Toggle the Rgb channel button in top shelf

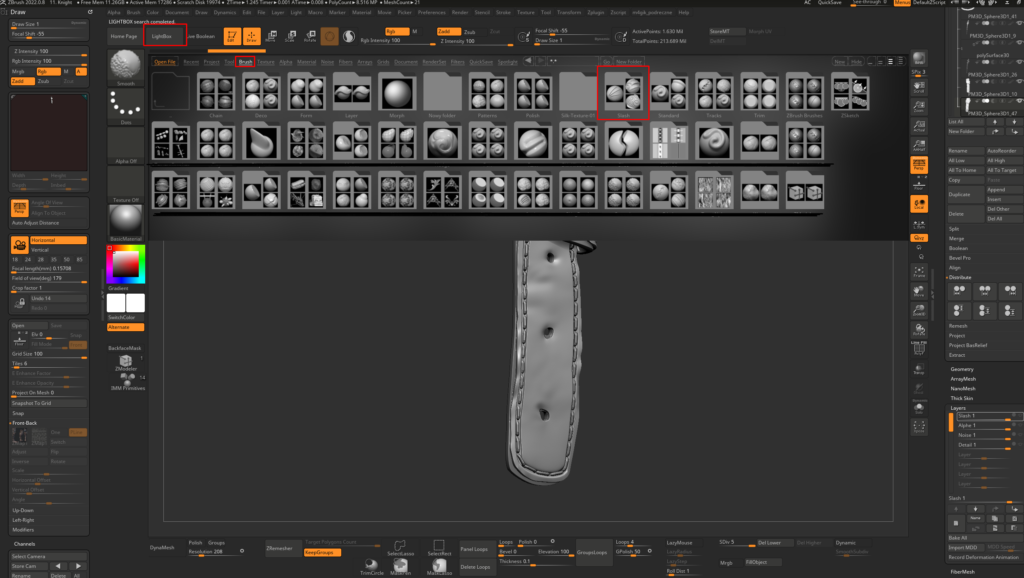[396, 31]
